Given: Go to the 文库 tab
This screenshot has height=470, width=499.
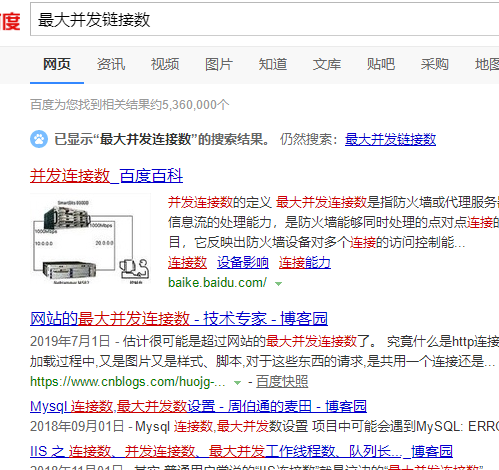Looking at the screenshot, I should point(327,64).
